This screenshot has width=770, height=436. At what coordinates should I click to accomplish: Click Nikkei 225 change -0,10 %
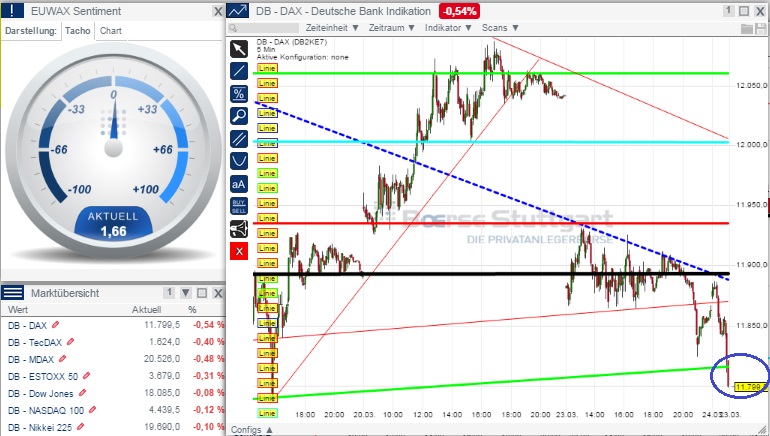tap(208, 427)
